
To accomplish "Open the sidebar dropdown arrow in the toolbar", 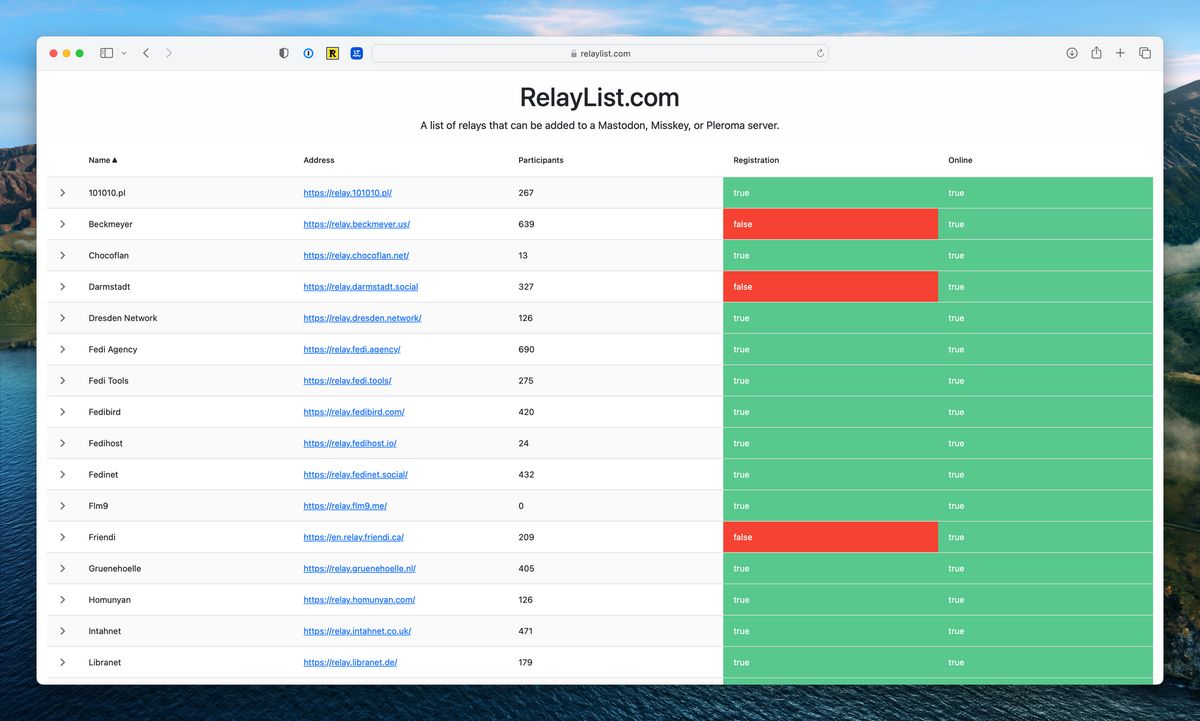I will [x=124, y=53].
